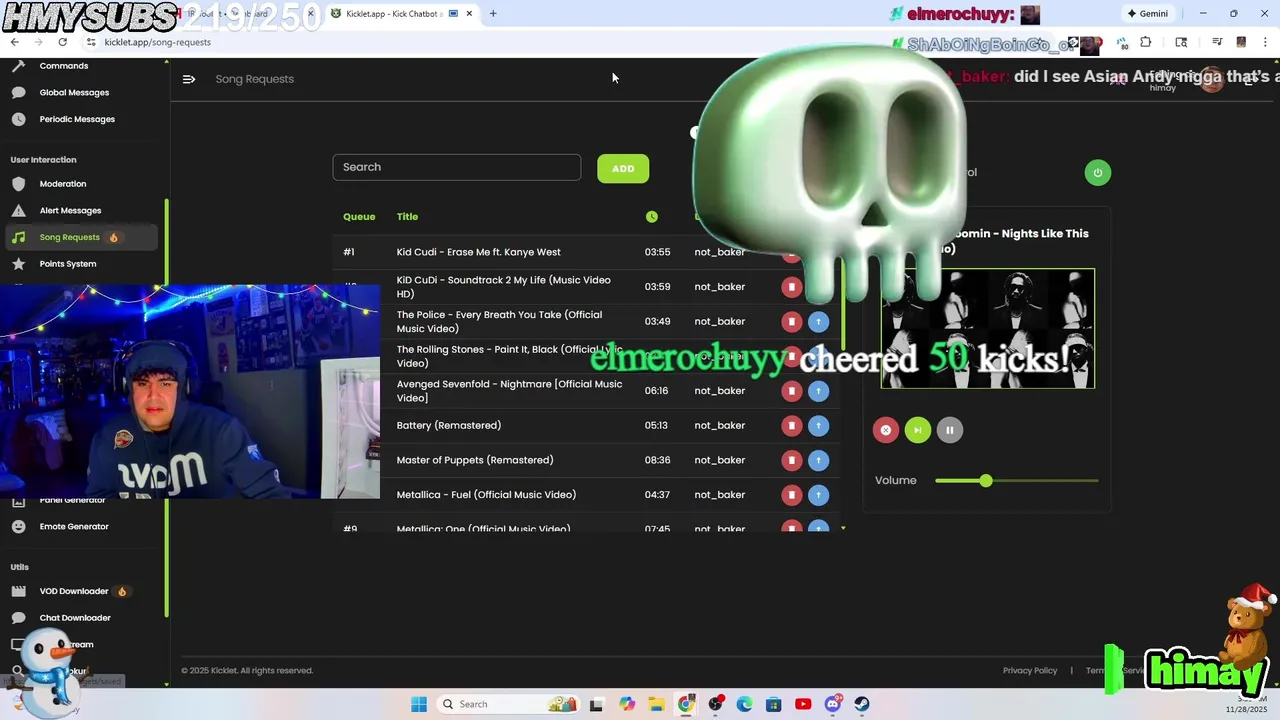Move The Police song up in queue
Image resolution: width=1280 pixels, height=720 pixels.
(818, 322)
